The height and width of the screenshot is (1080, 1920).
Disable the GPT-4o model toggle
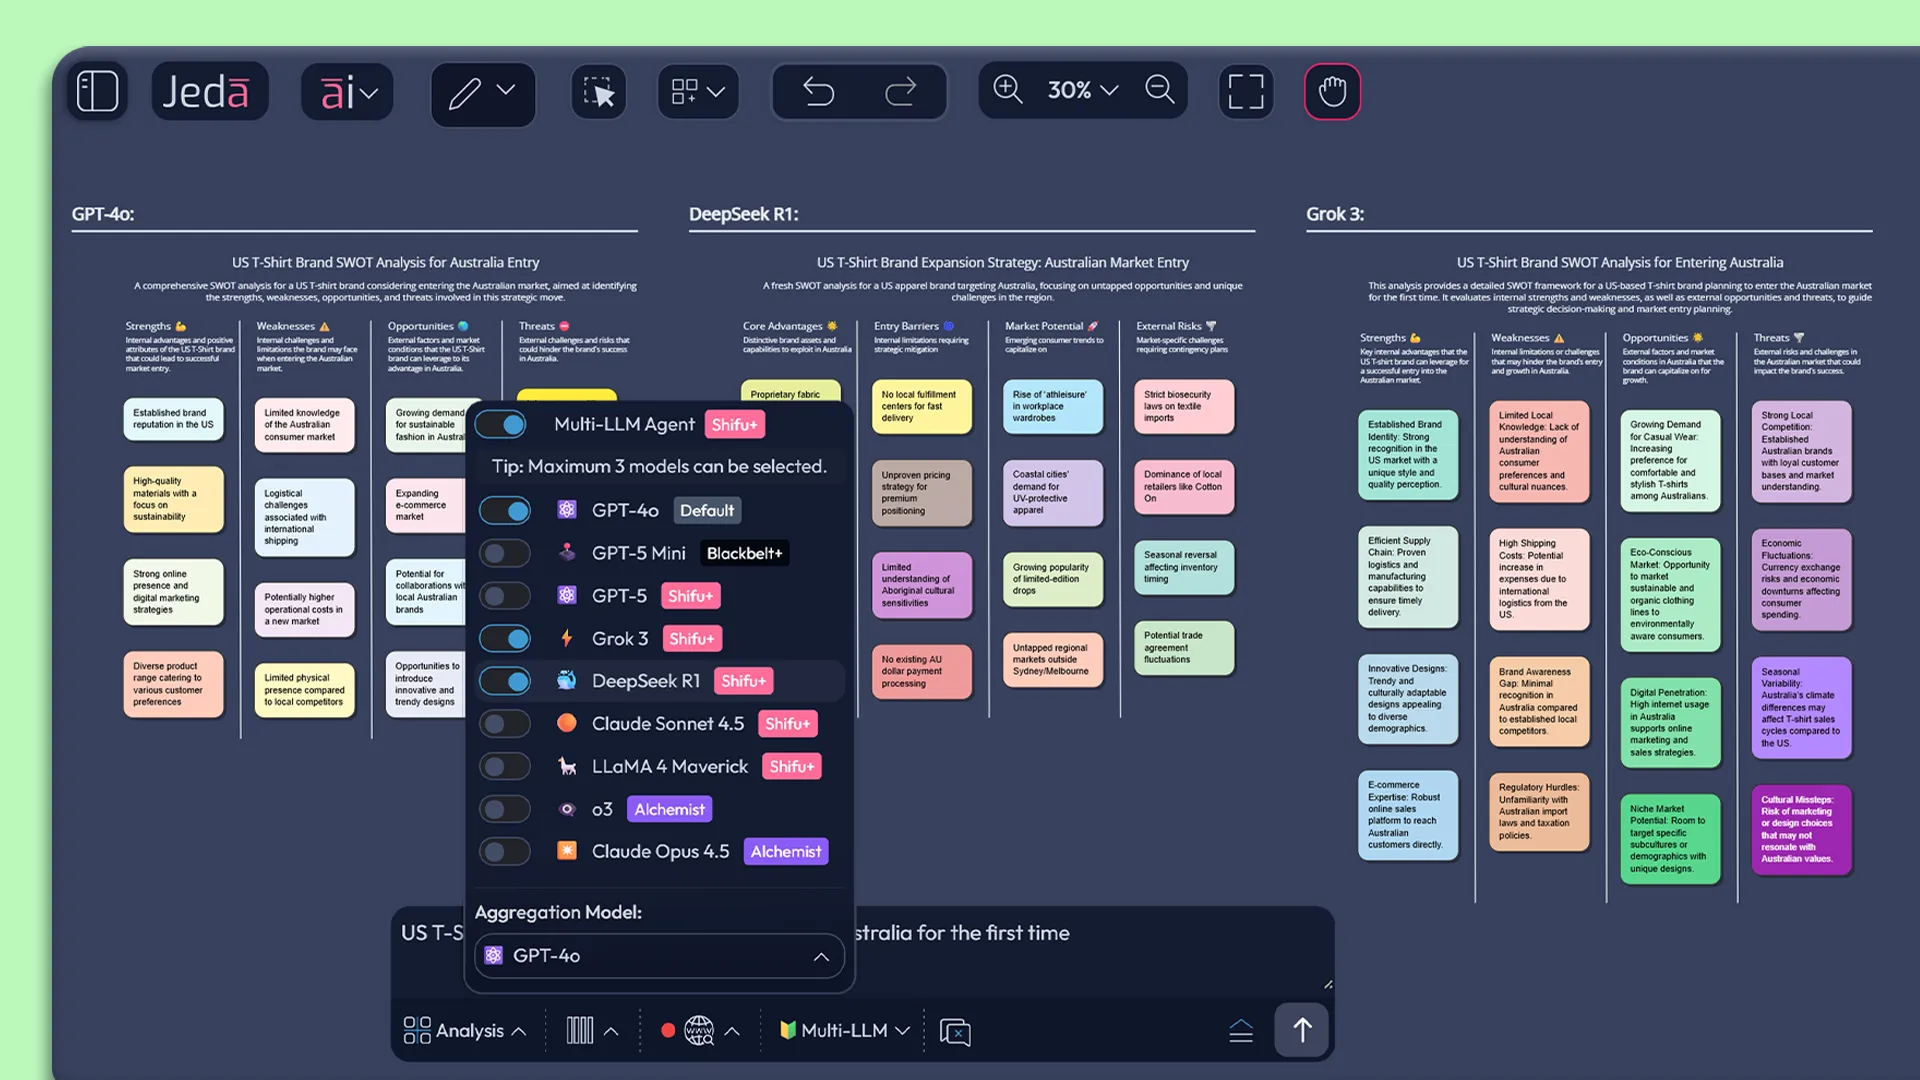coord(505,510)
